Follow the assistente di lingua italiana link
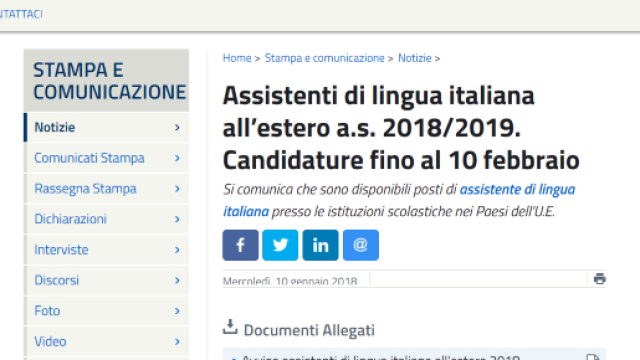Viewport: 640px width, 360px height. pyautogui.click(x=517, y=189)
